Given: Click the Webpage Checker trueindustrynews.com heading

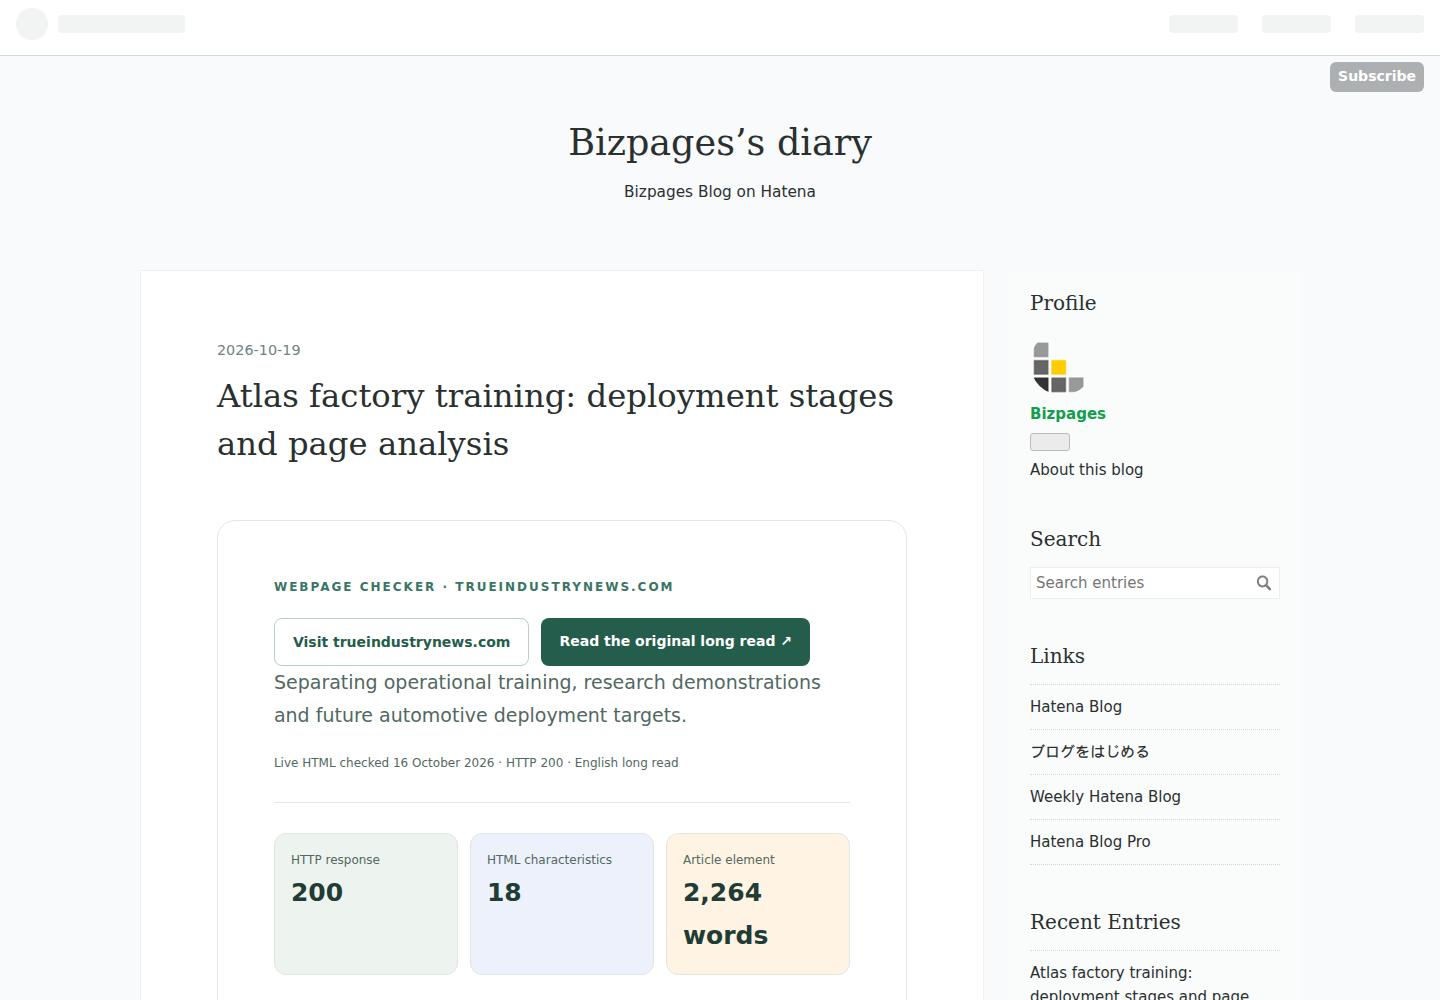Looking at the screenshot, I should click(474, 587).
